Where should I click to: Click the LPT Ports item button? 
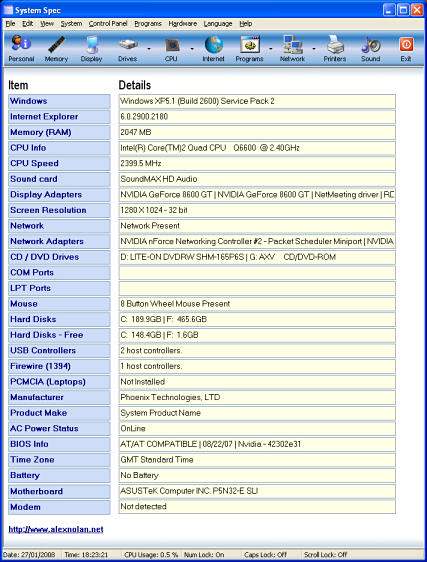coord(59,288)
